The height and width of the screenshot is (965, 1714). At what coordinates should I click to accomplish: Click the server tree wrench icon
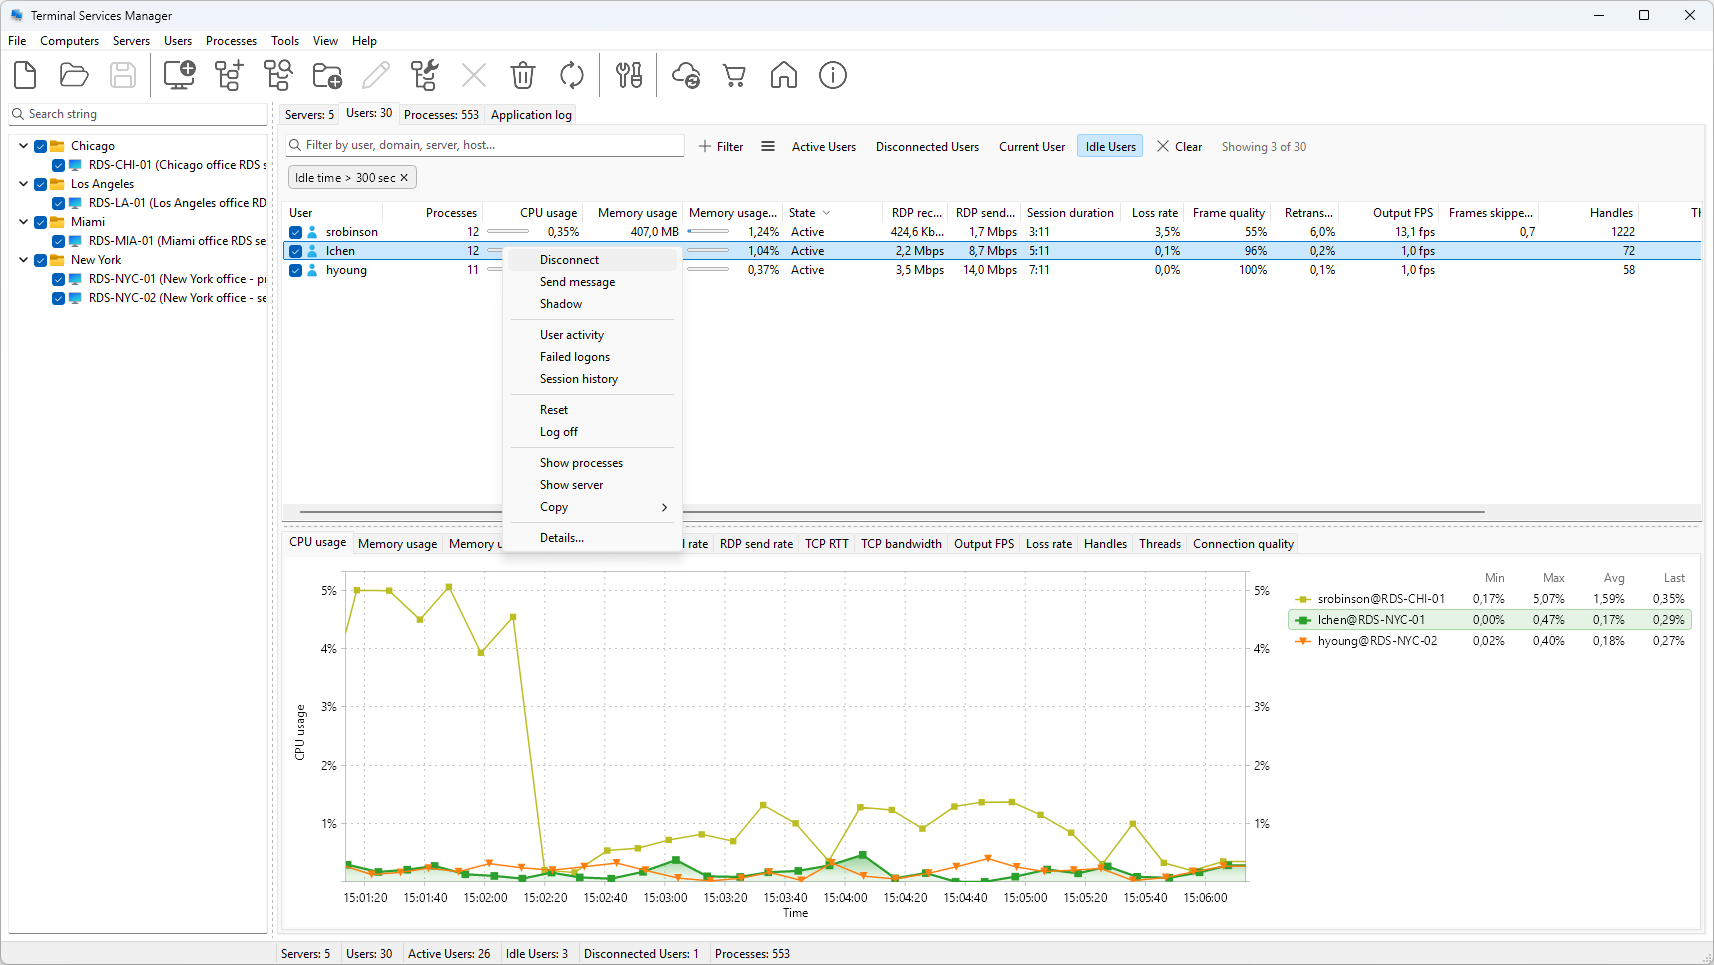(425, 75)
